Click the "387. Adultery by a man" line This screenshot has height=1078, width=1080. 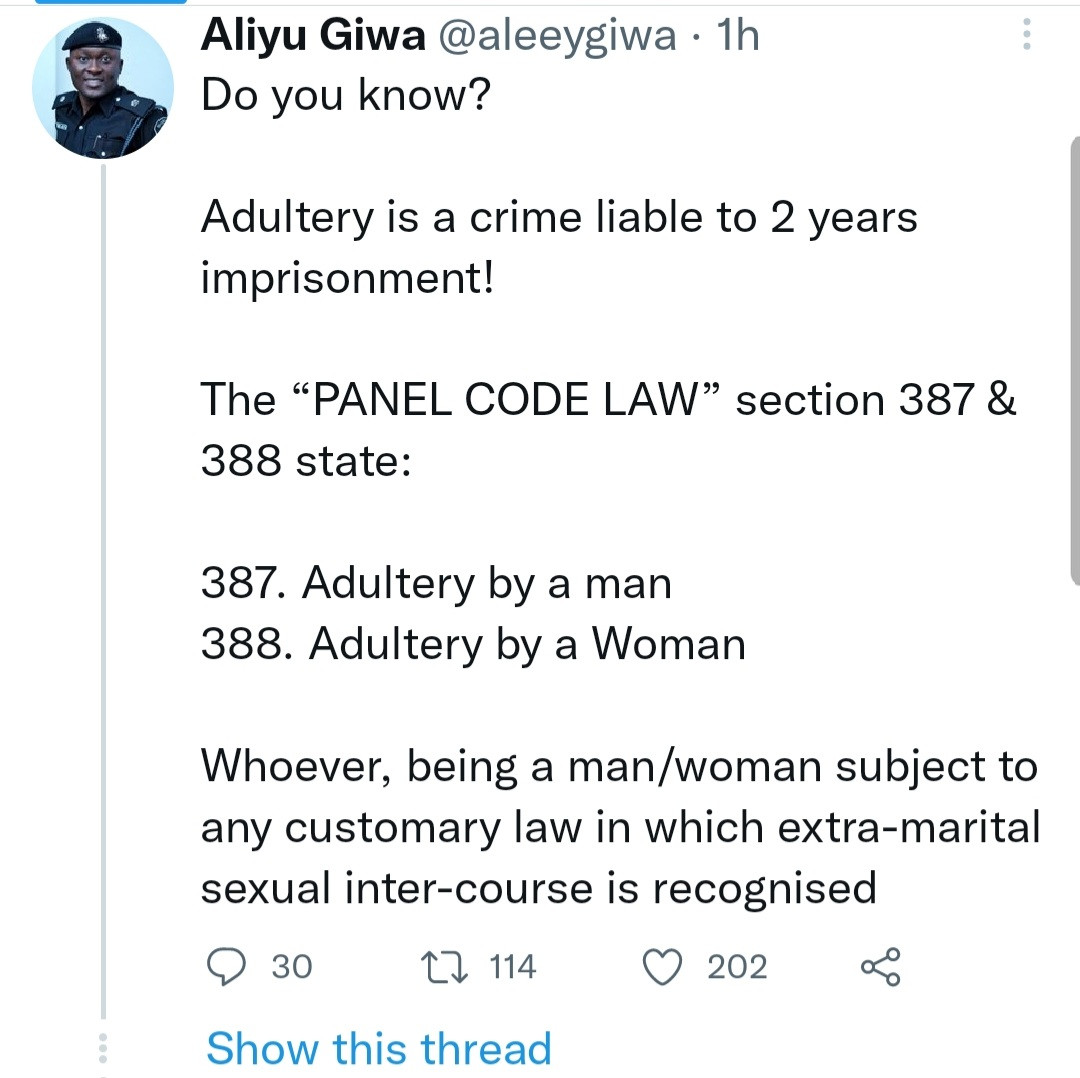click(x=436, y=583)
